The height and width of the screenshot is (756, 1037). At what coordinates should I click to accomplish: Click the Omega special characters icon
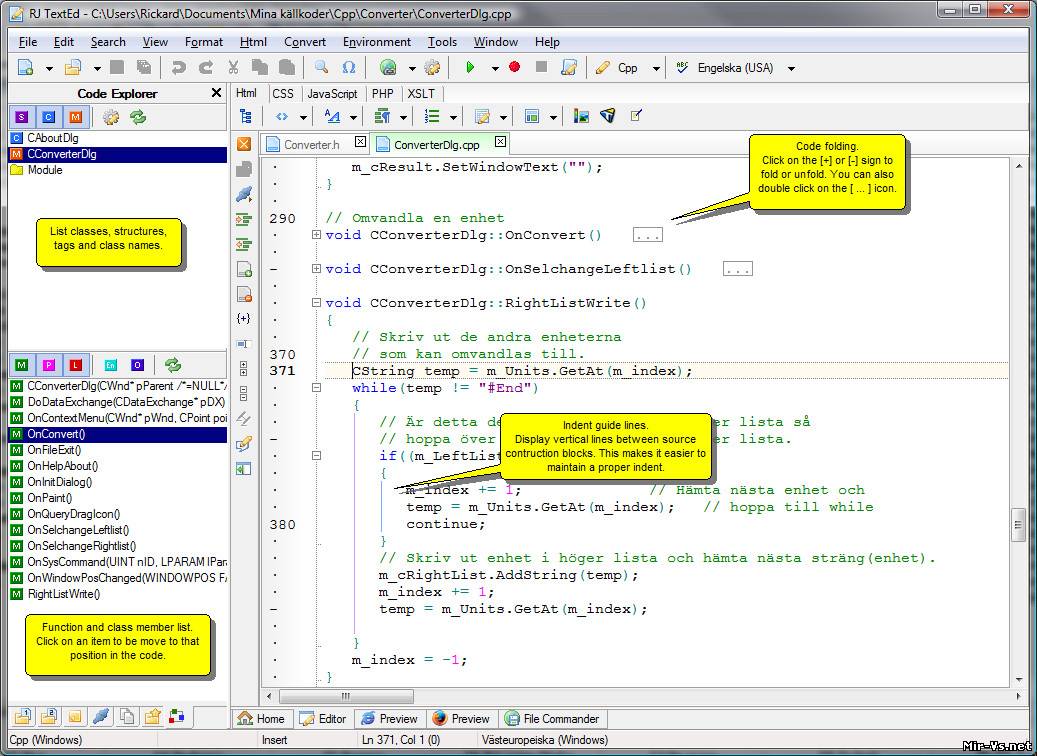[349, 68]
